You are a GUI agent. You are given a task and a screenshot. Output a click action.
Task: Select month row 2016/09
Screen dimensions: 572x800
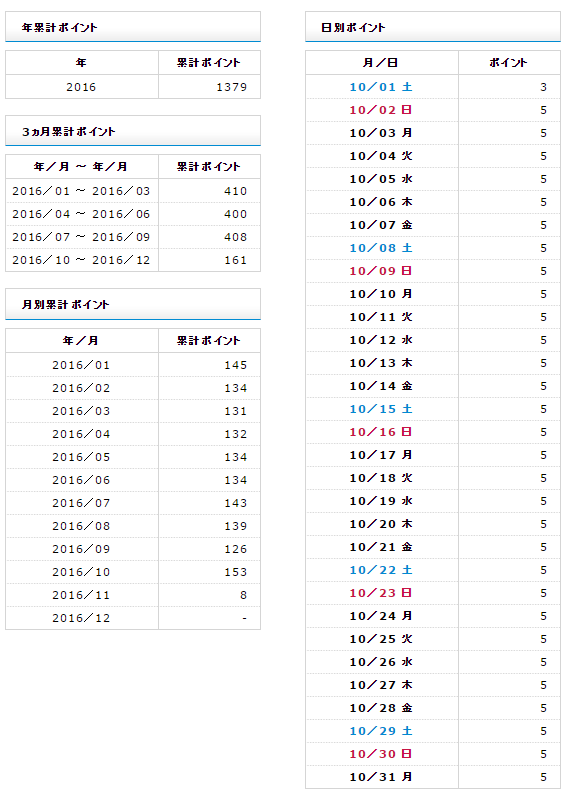pos(133,548)
